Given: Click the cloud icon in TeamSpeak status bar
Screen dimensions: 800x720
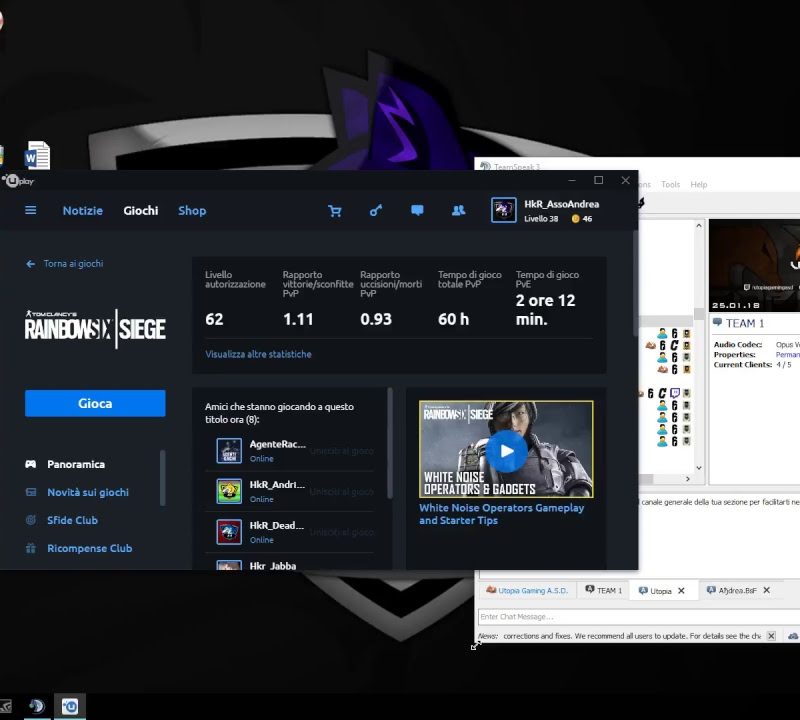Looking at the screenshot, I should [793, 636].
